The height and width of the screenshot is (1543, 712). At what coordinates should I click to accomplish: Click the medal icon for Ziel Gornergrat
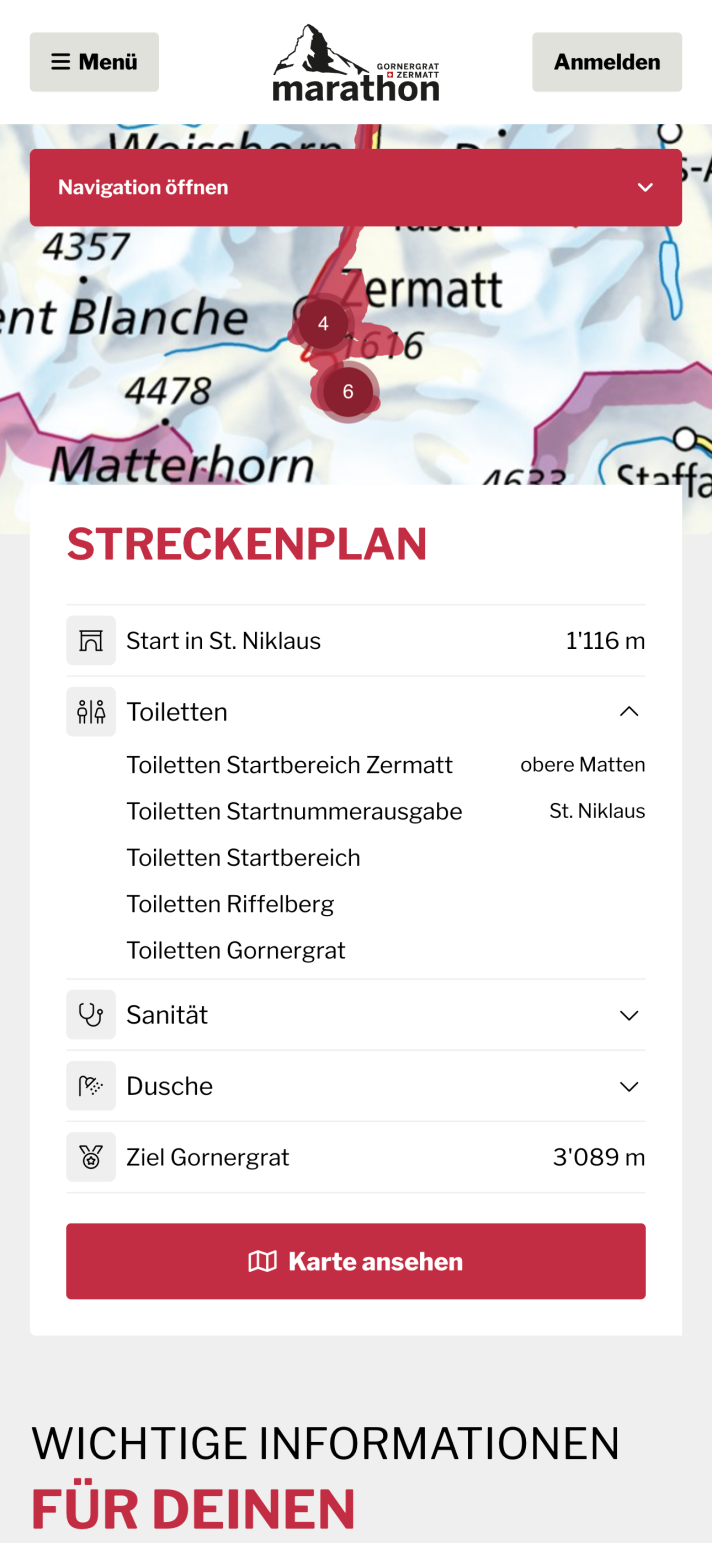(x=91, y=1158)
